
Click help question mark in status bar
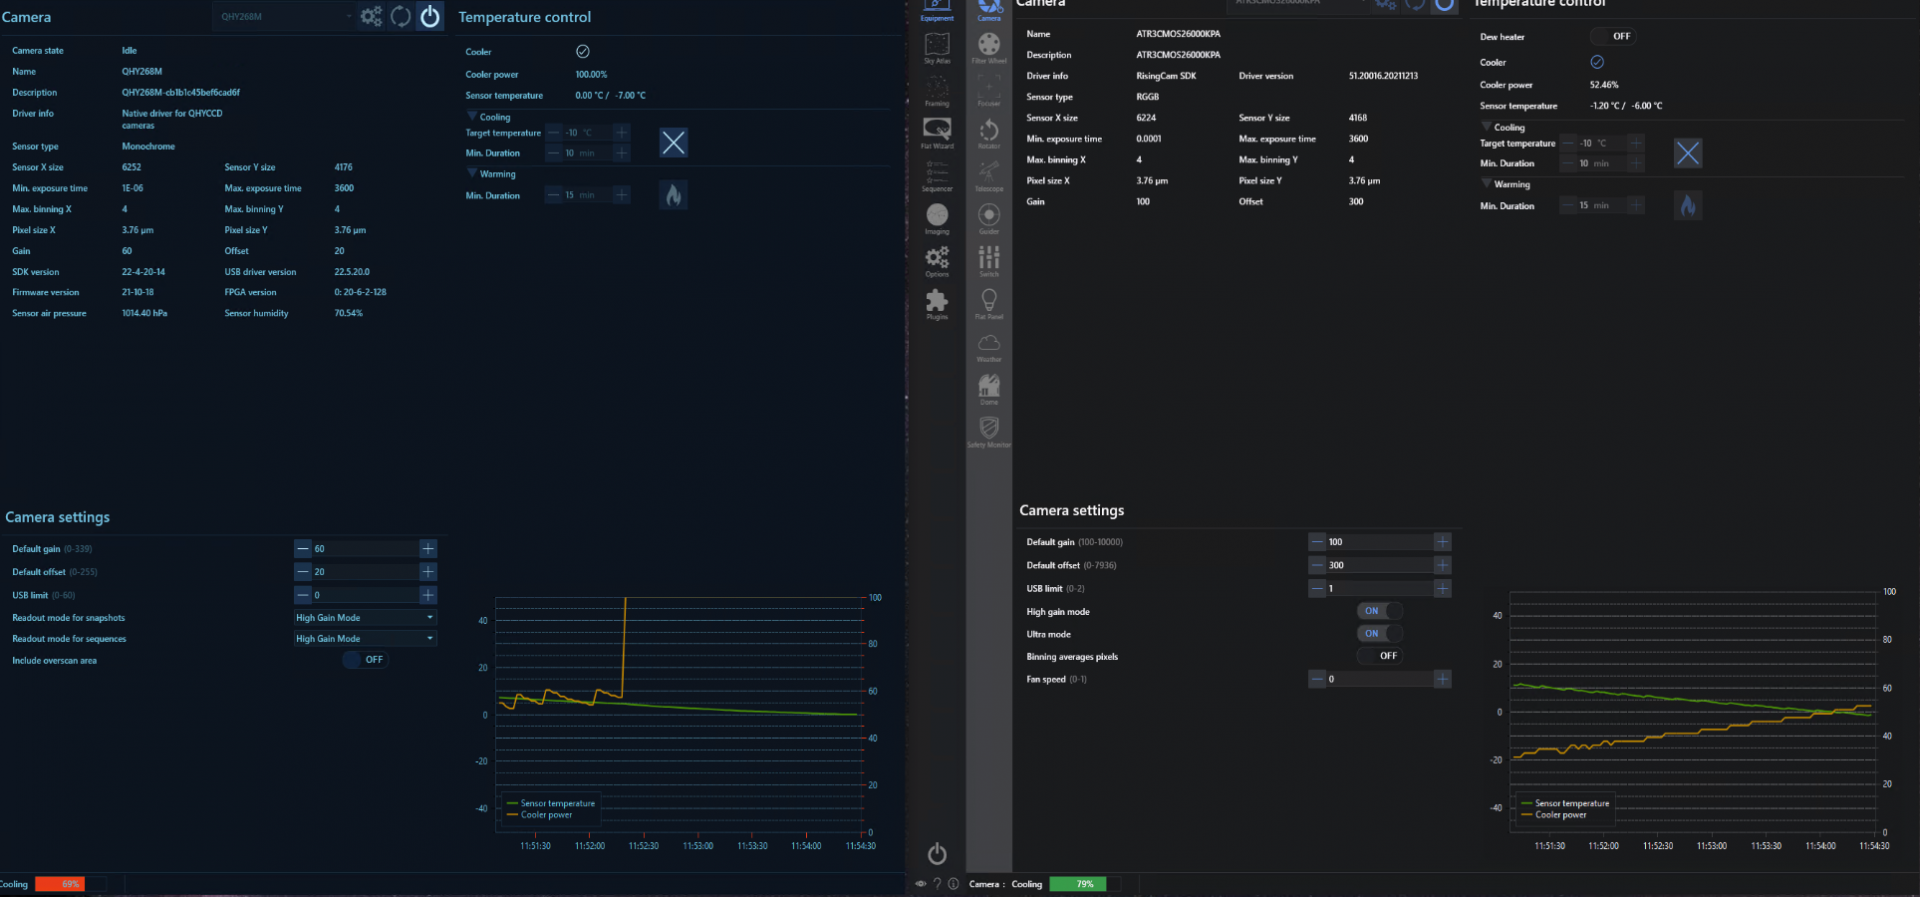[937, 884]
